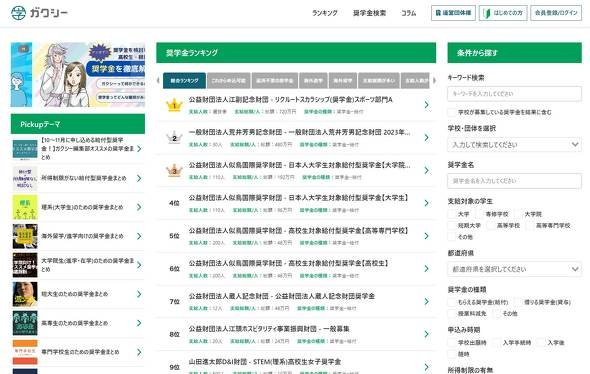Viewport: 590px width, 374px height.
Task: Check the 大学 student checkbox
Action: [452, 214]
